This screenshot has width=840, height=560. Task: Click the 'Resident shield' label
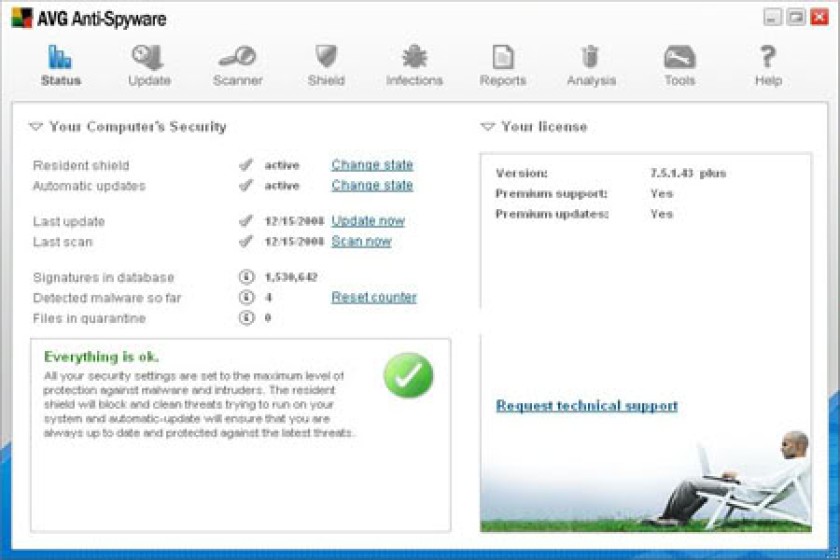81,165
